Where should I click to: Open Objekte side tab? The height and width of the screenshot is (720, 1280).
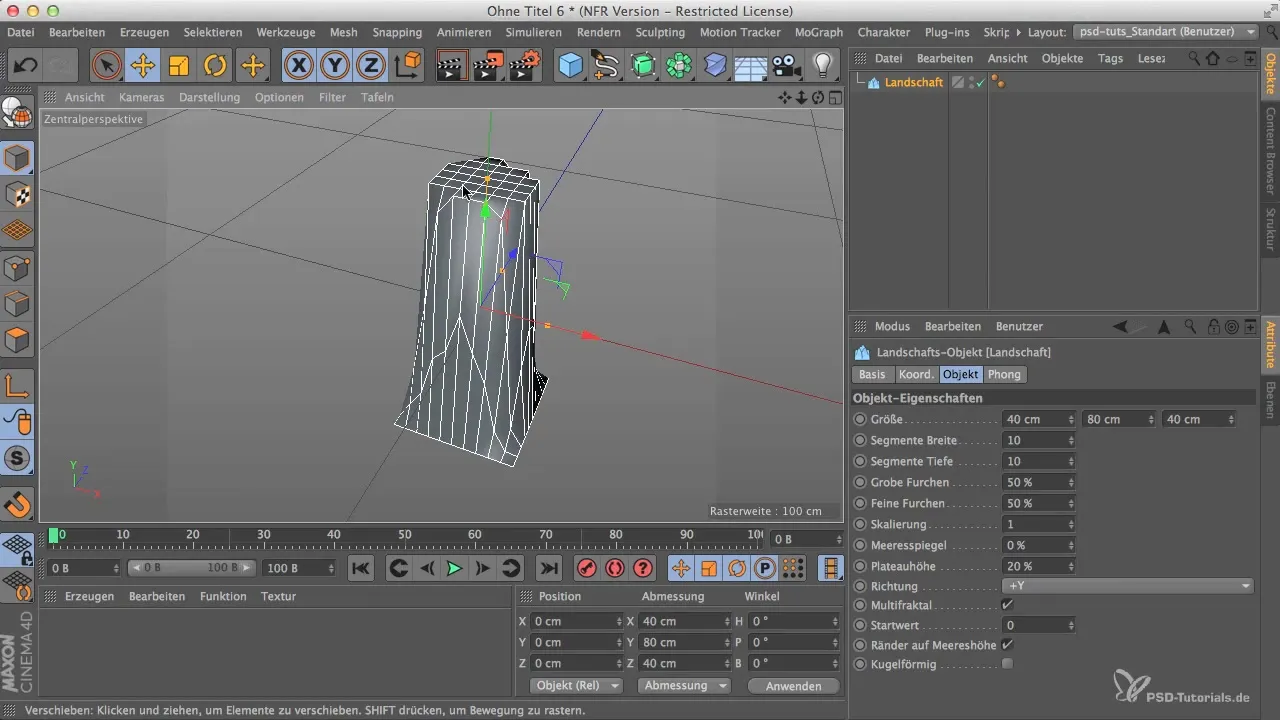click(x=1270, y=74)
